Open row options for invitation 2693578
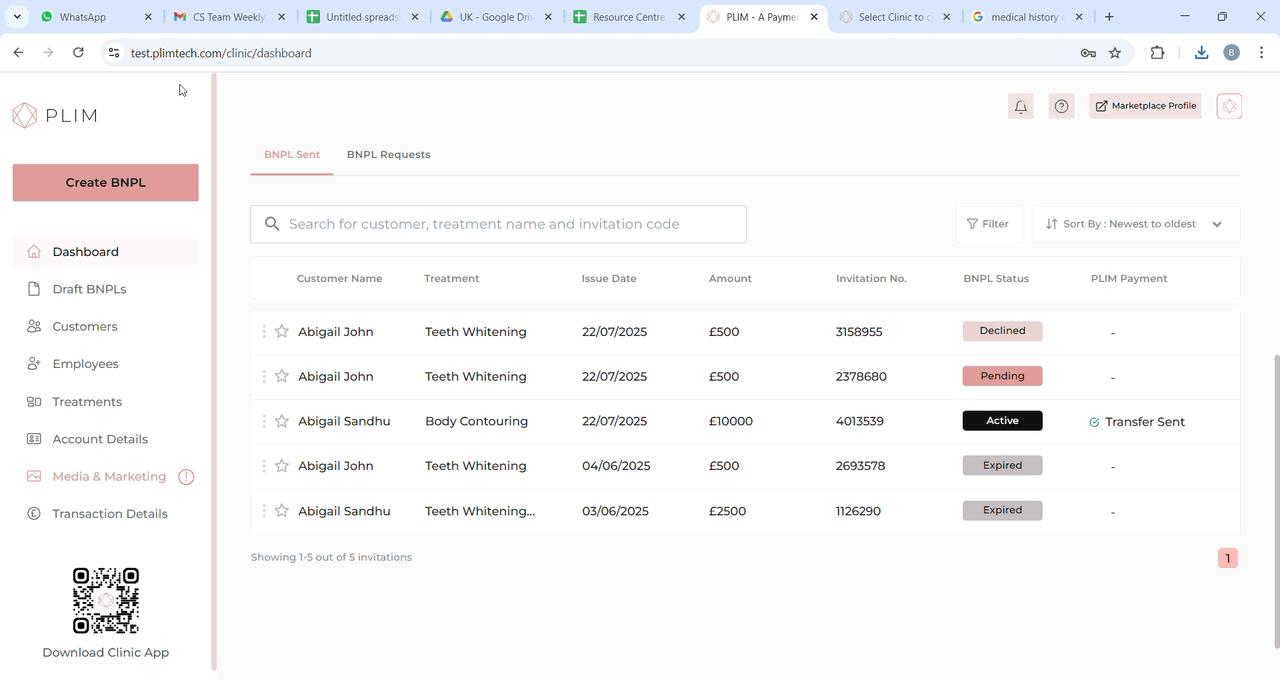This screenshot has height=680, width=1280. click(264, 466)
